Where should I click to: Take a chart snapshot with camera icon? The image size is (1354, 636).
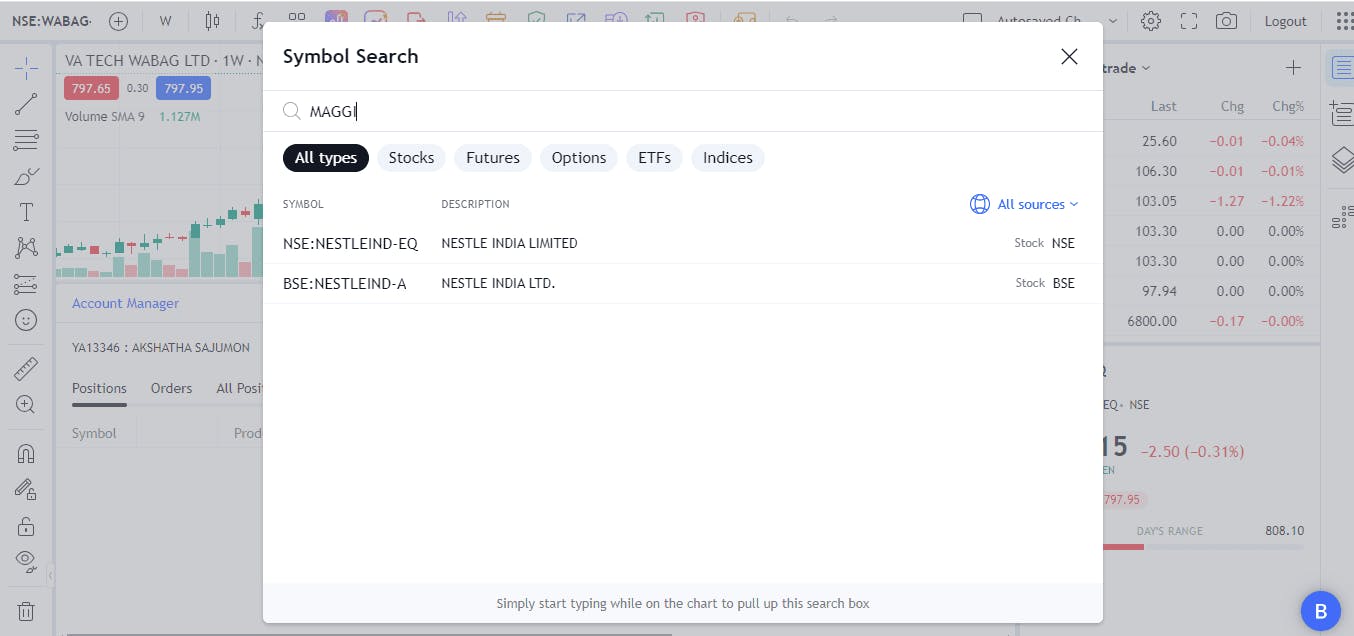[x=1227, y=21]
